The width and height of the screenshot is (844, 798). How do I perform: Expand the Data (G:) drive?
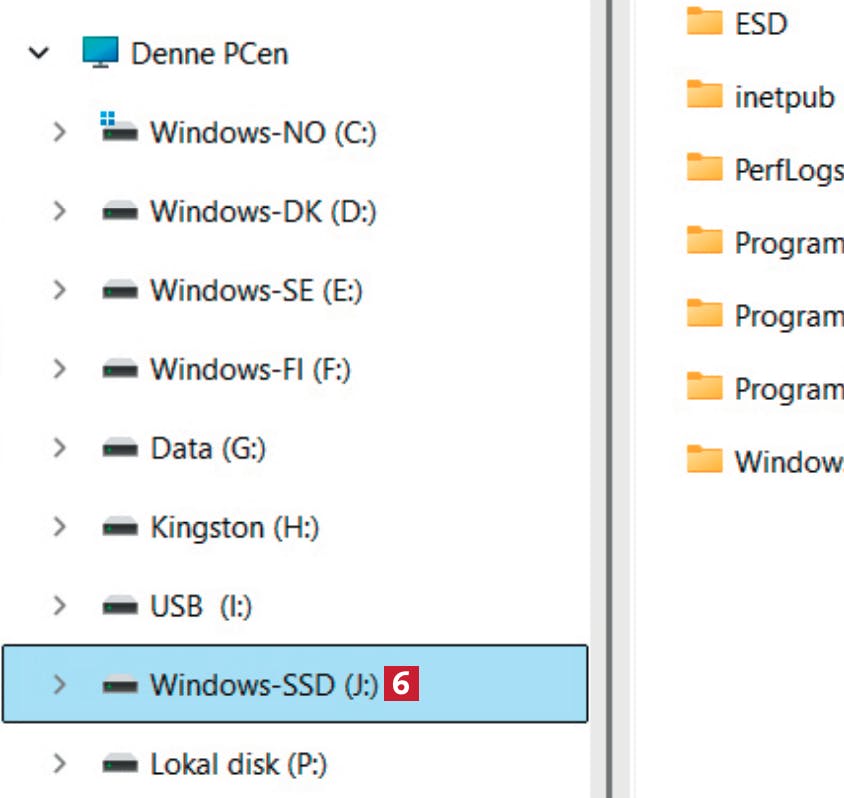tap(59, 448)
